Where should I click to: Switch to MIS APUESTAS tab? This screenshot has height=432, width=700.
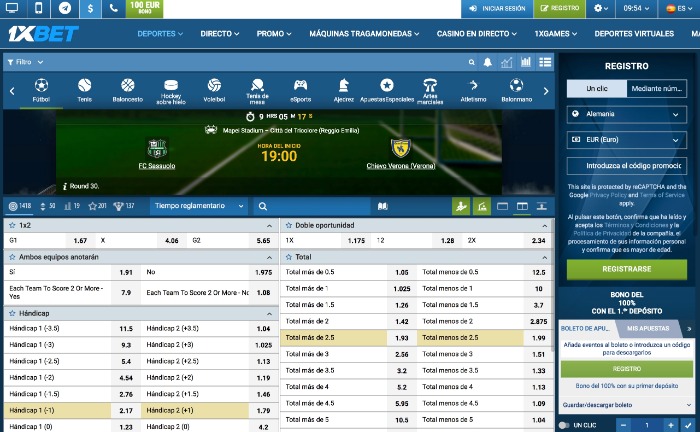[648, 328]
